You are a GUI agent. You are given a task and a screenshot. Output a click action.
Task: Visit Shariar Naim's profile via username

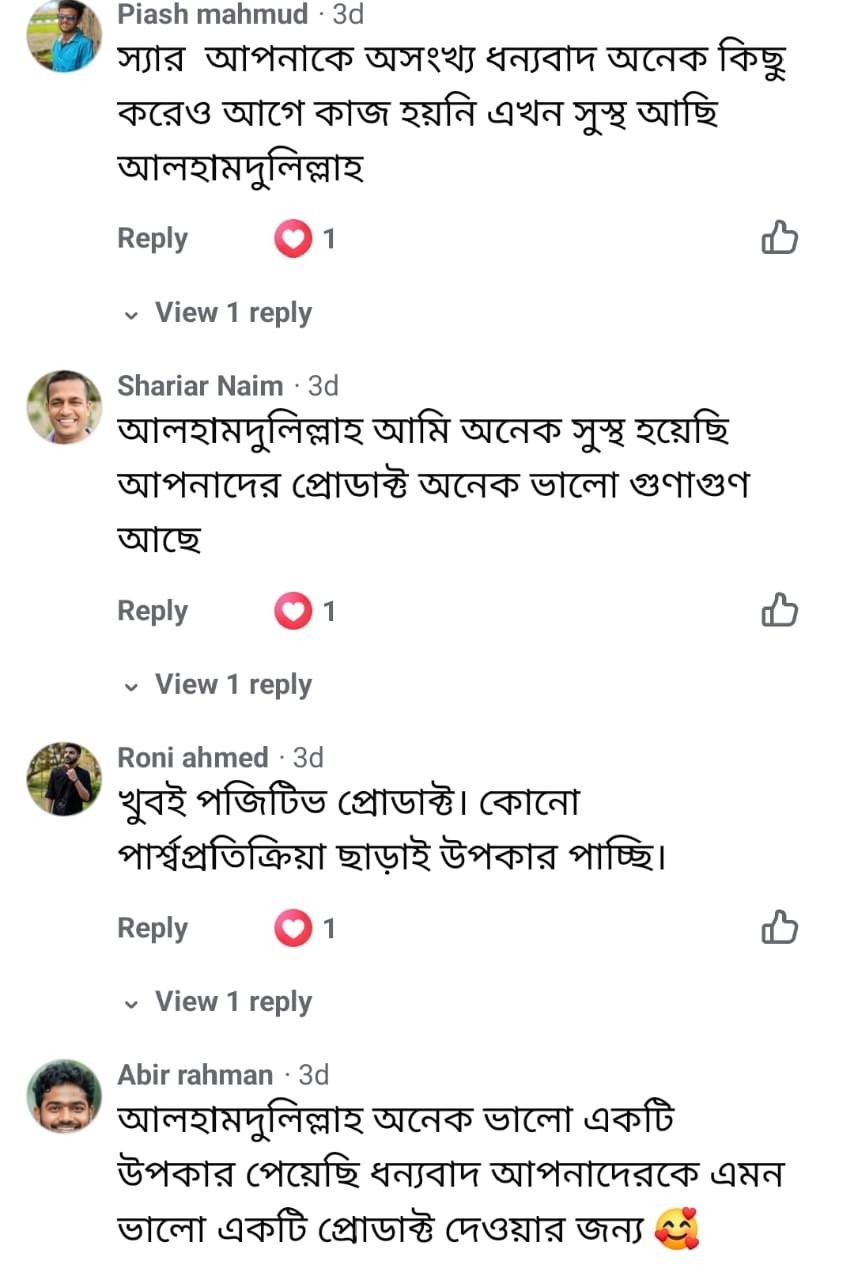coord(200,386)
